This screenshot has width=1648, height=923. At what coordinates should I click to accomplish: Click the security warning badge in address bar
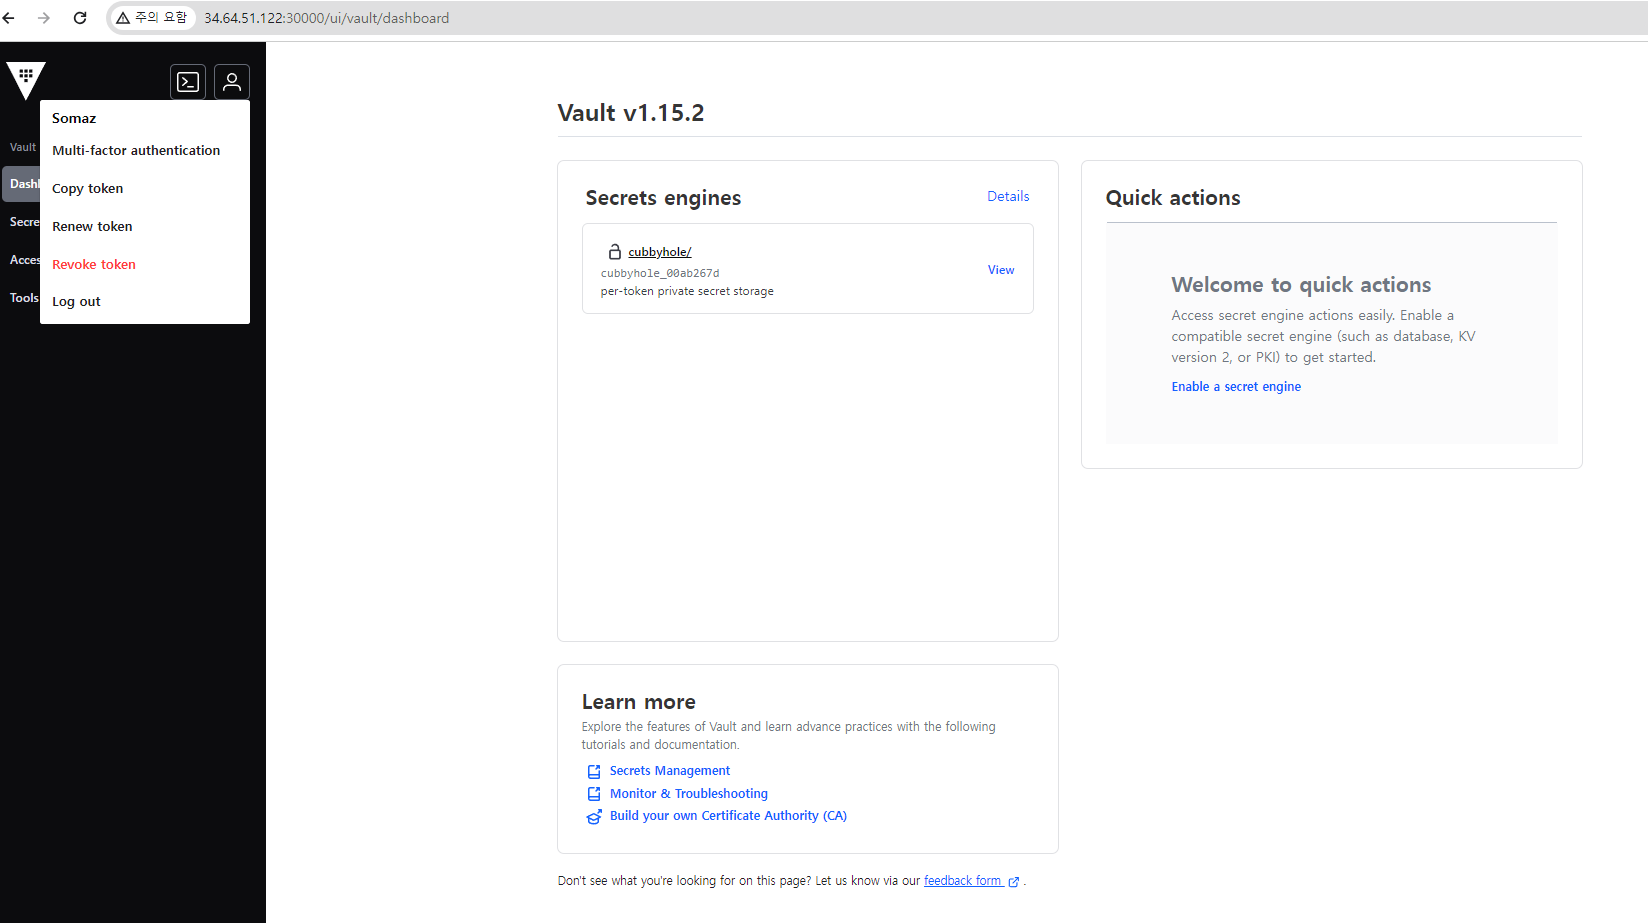tap(152, 18)
